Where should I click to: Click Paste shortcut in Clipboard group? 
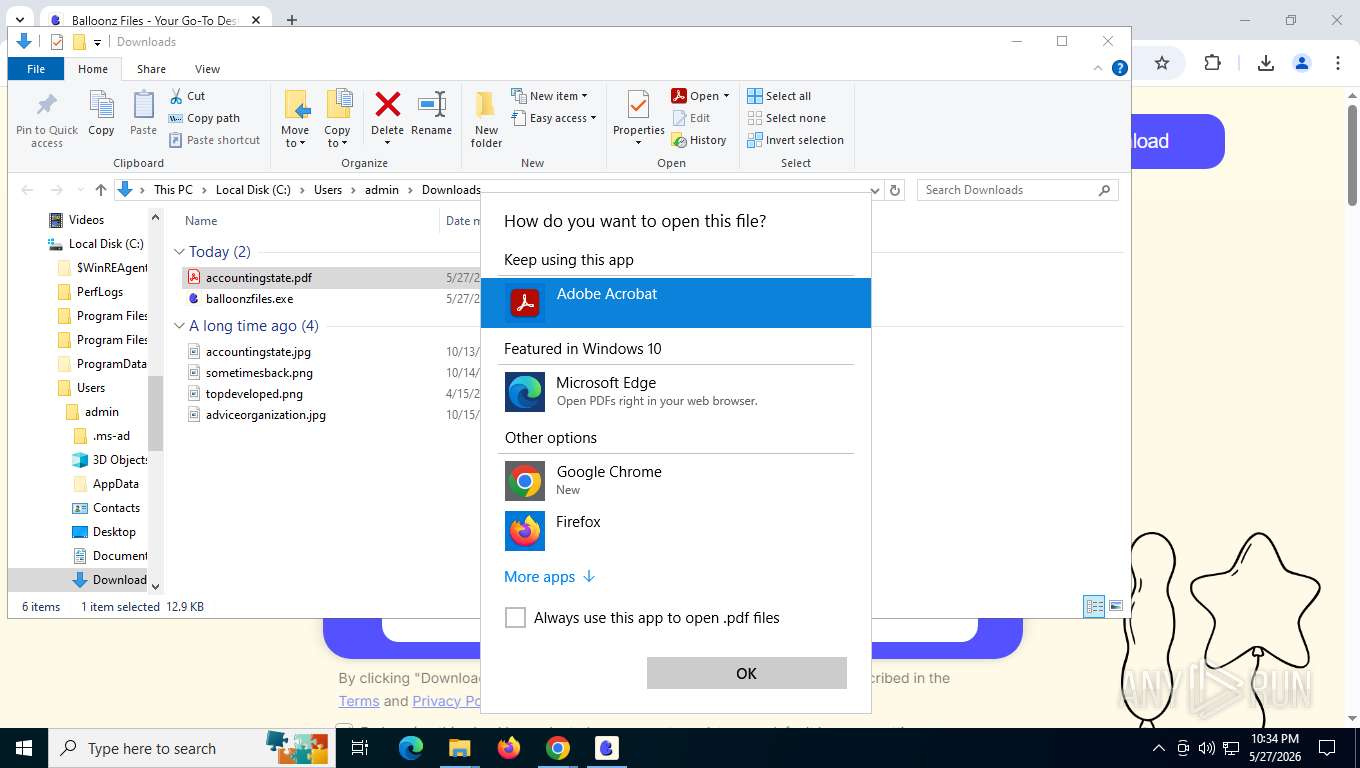click(214, 140)
